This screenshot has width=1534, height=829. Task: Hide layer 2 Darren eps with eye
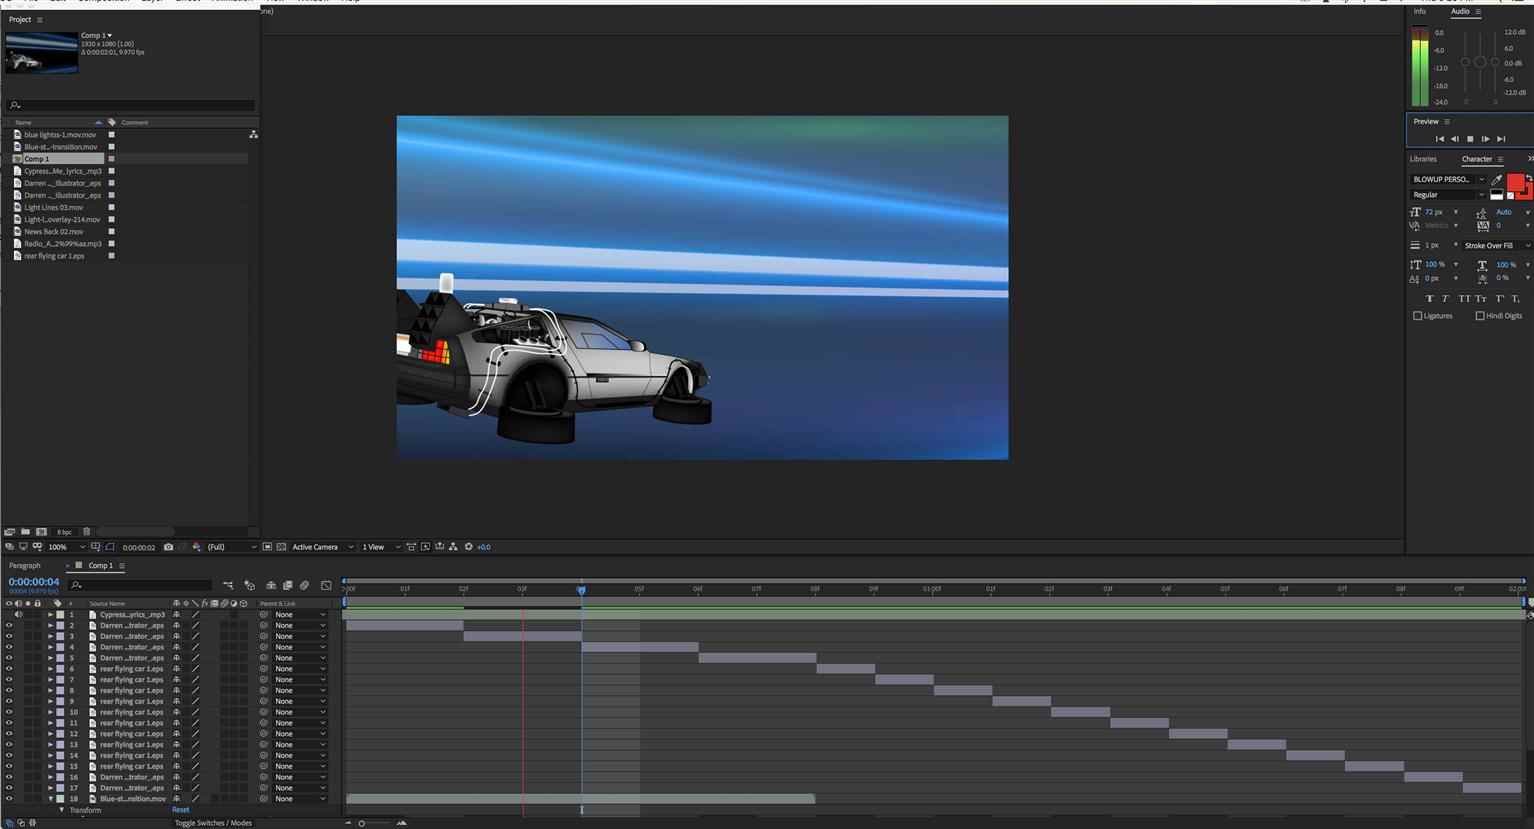pyautogui.click(x=9, y=625)
